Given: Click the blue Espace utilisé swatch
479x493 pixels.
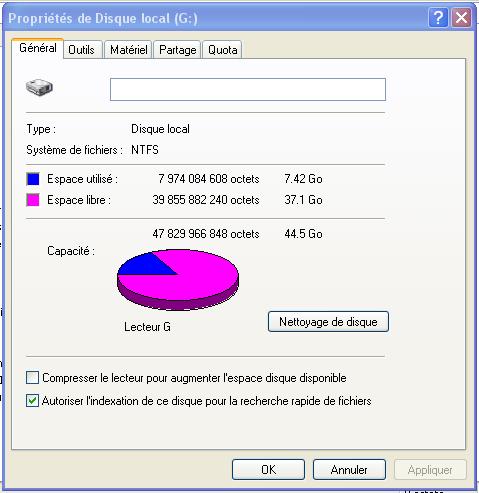Looking at the screenshot, I should pyautogui.click(x=33, y=179).
